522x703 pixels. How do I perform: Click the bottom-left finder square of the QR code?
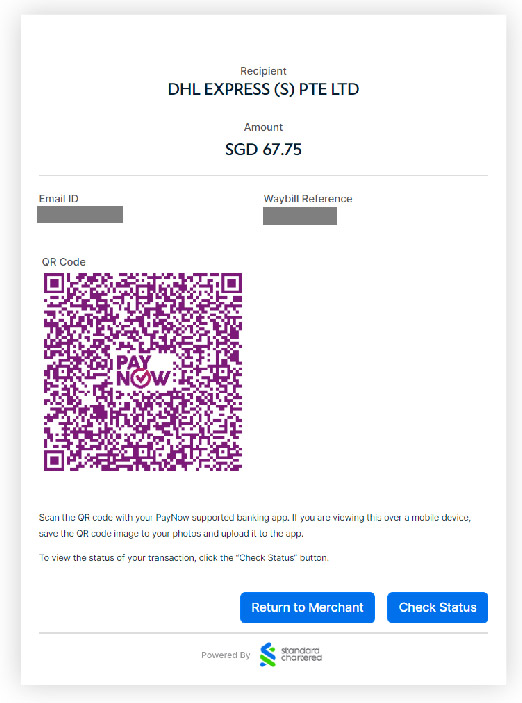[x=54, y=460]
